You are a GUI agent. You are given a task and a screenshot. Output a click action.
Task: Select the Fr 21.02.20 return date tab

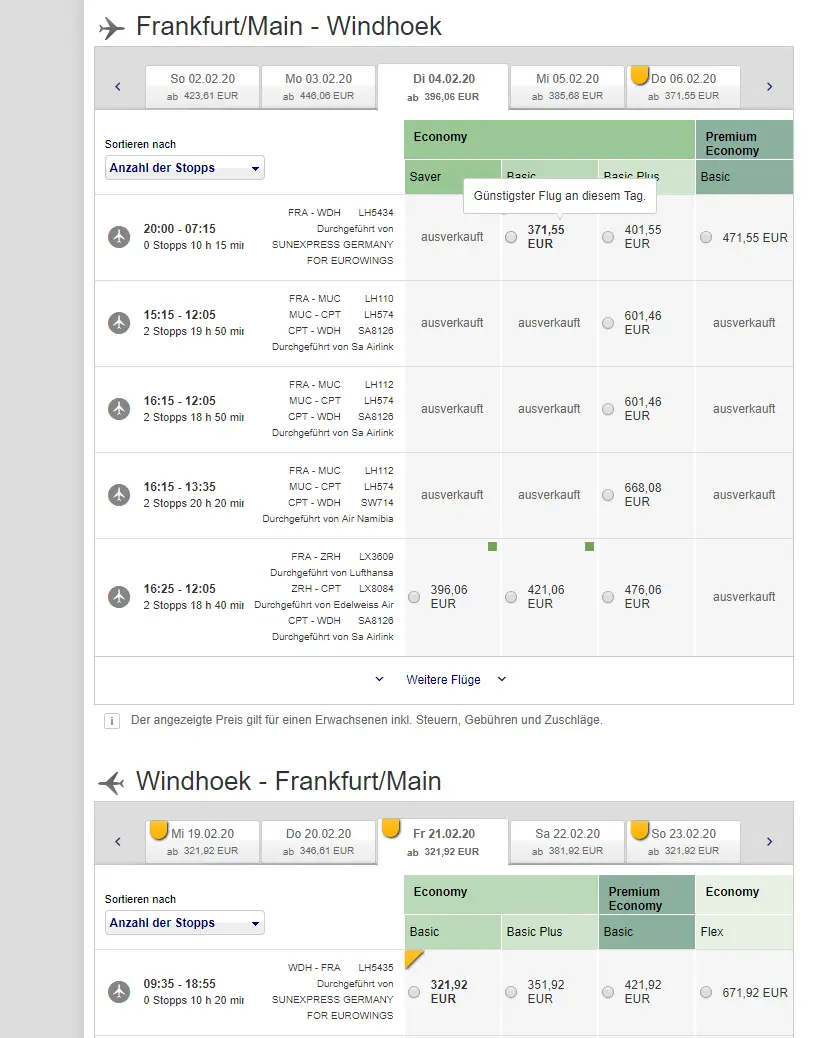(443, 842)
